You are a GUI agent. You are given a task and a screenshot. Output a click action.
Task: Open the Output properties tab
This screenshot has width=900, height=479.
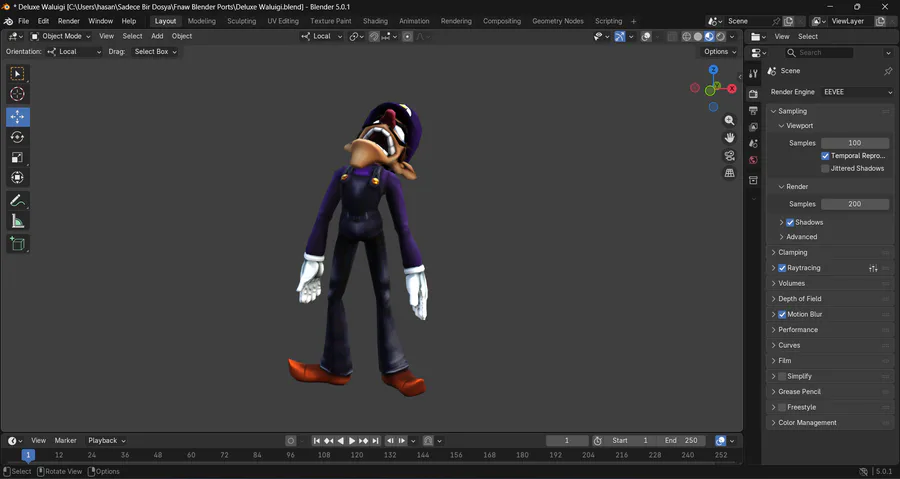point(753,110)
